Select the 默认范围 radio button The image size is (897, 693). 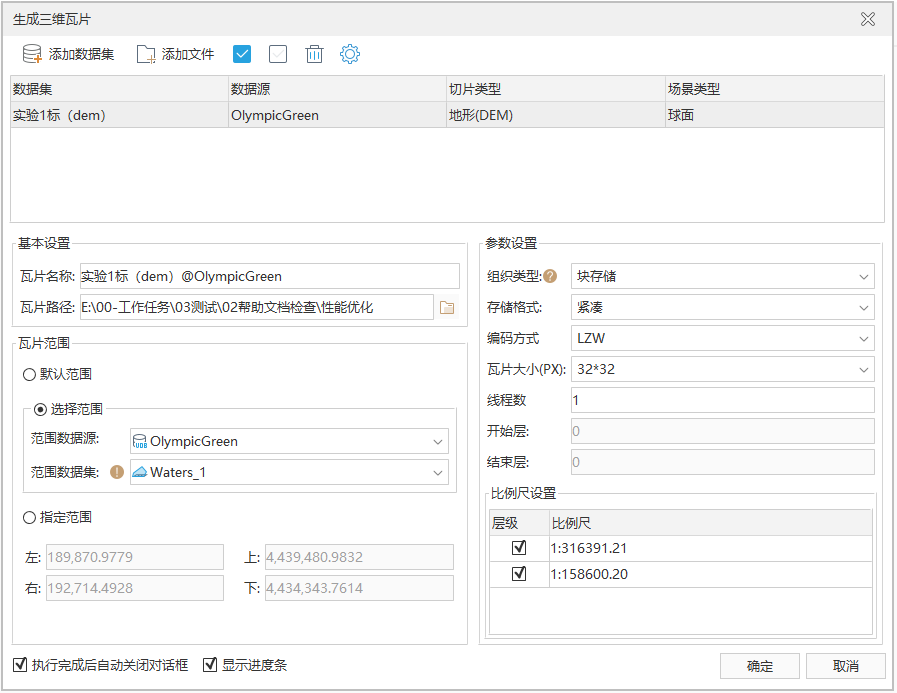(29, 374)
